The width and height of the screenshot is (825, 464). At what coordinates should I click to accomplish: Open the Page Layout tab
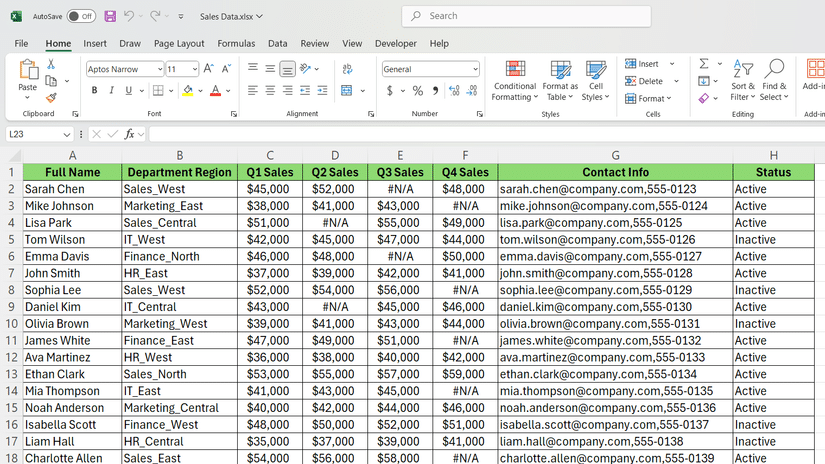179,44
